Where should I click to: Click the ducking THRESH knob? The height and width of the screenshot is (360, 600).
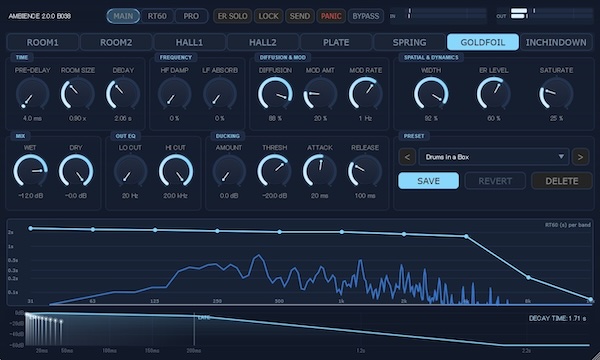(x=274, y=171)
